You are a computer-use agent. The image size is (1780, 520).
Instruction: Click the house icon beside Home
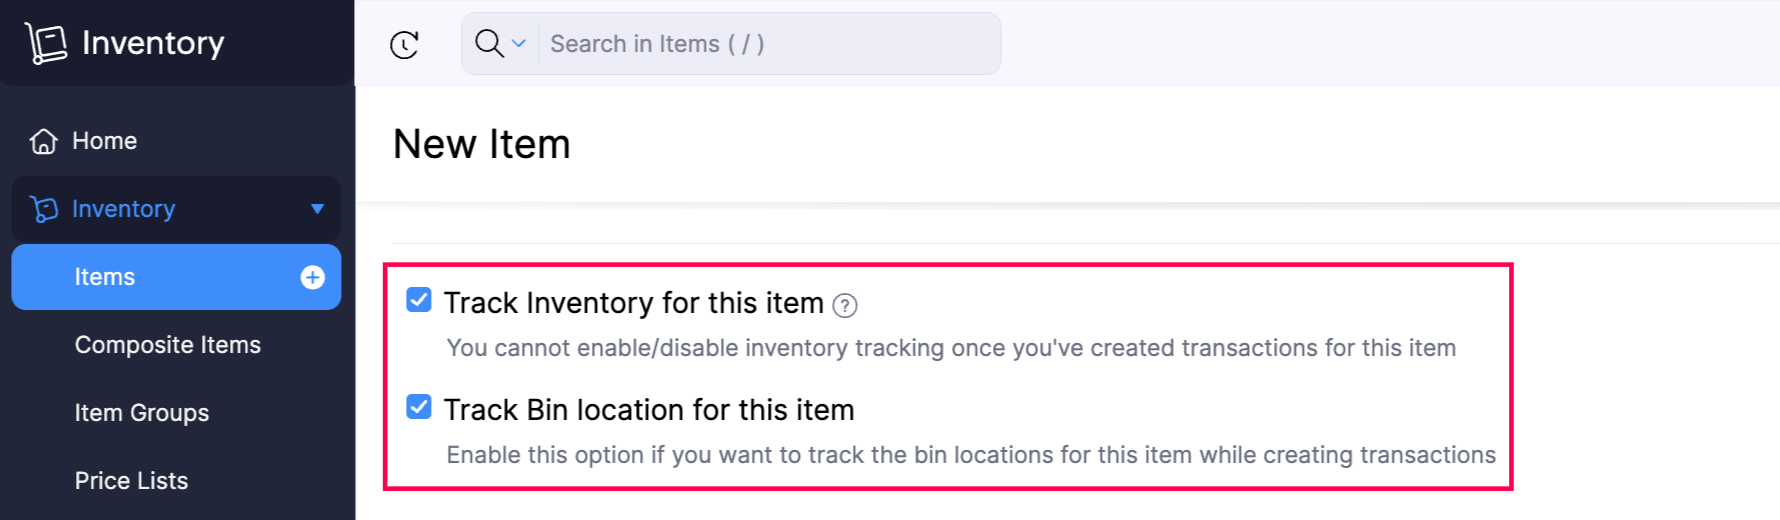coord(44,141)
